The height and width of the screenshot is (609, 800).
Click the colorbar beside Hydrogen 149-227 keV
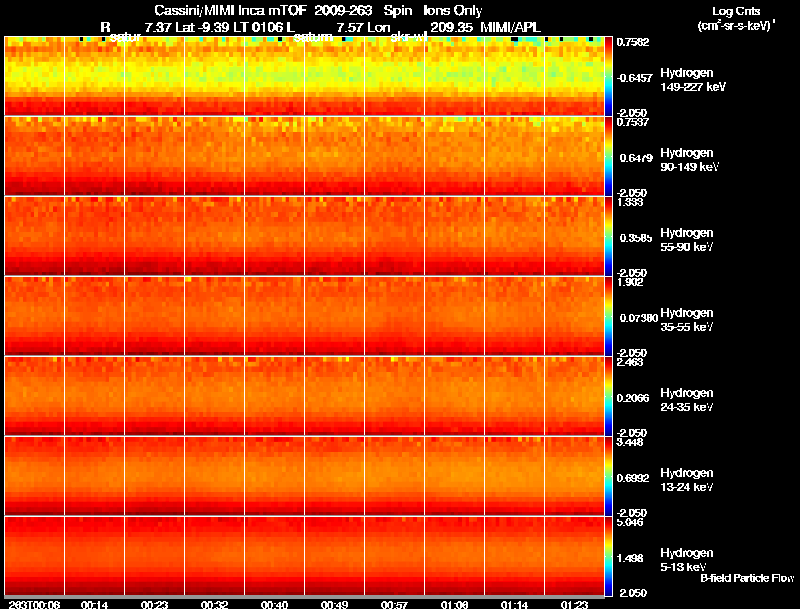608,76
